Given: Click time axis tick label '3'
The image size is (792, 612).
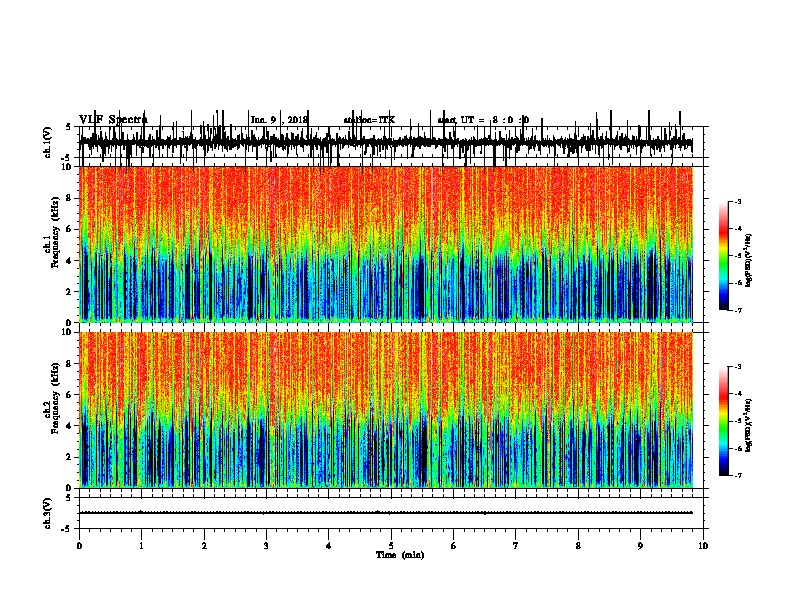Looking at the screenshot, I should [x=266, y=545].
